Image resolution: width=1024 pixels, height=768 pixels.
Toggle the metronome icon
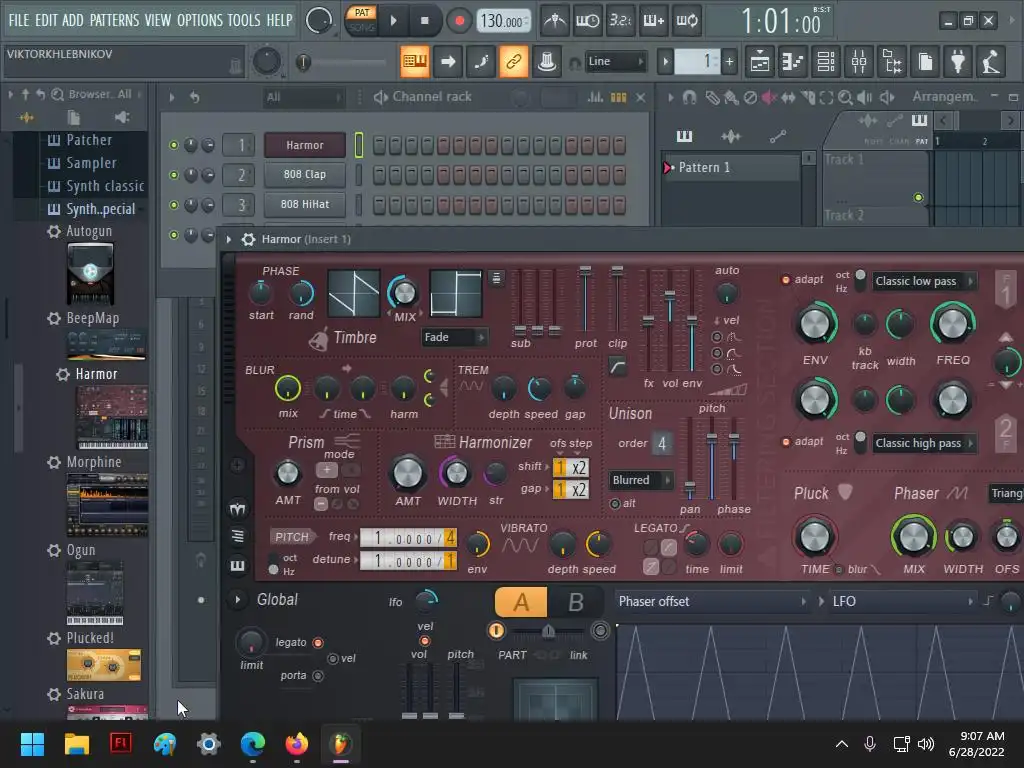[554, 21]
